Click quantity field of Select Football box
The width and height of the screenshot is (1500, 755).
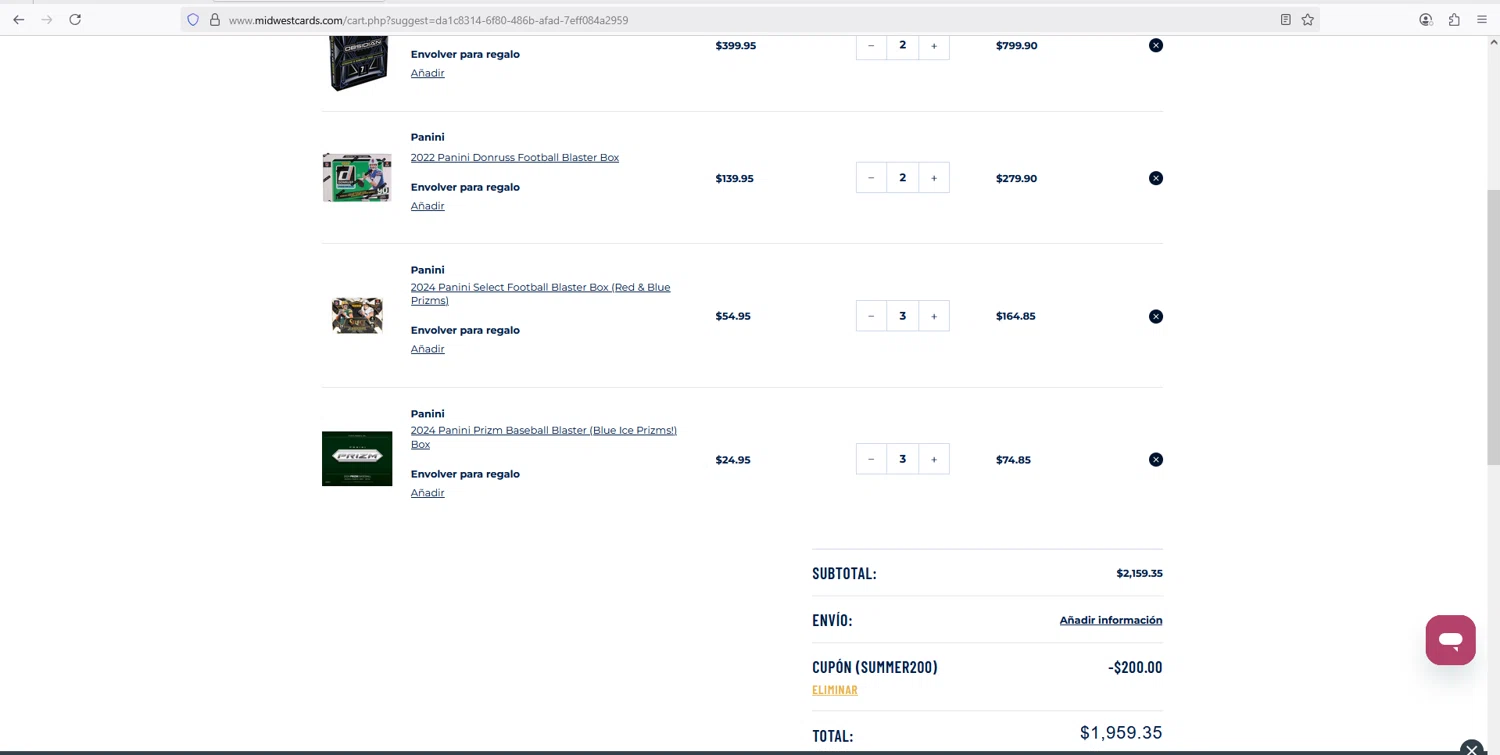tap(902, 316)
